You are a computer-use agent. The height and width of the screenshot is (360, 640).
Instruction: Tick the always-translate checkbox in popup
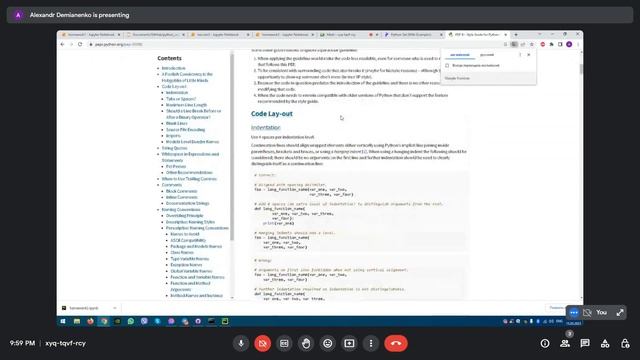[x=447, y=65]
